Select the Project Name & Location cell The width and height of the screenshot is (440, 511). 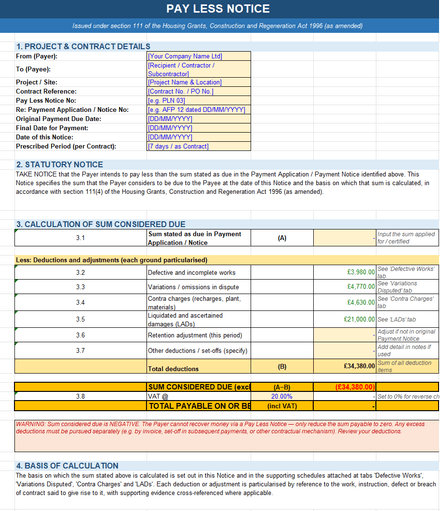[x=199, y=82]
